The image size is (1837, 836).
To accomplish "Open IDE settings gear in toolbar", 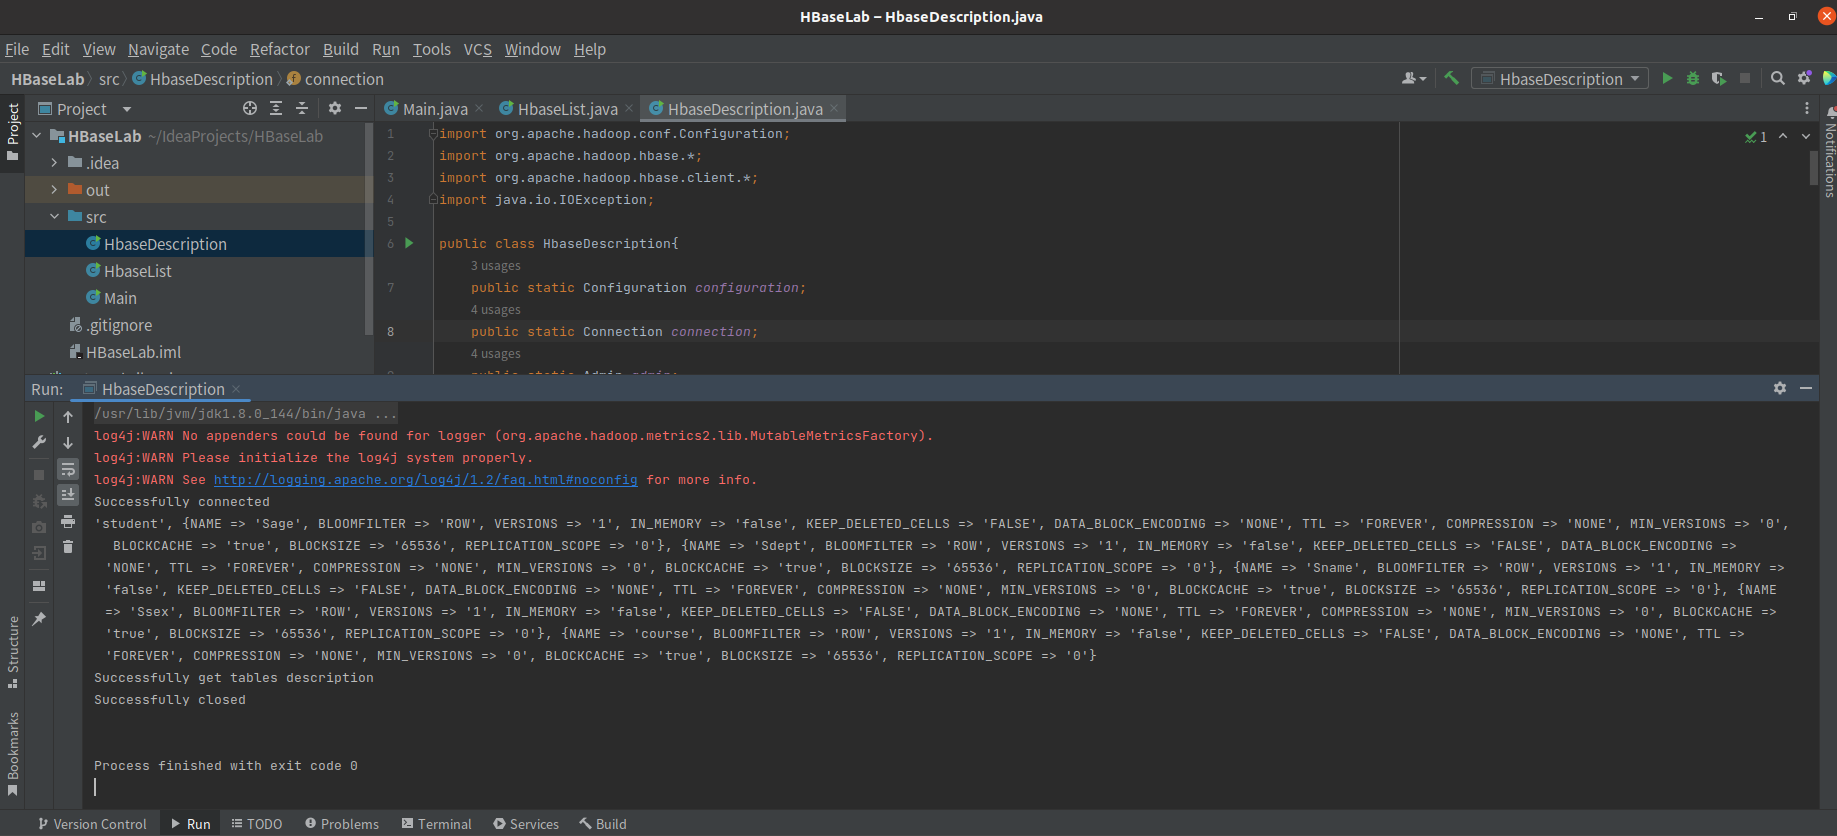I will coord(1804,78).
